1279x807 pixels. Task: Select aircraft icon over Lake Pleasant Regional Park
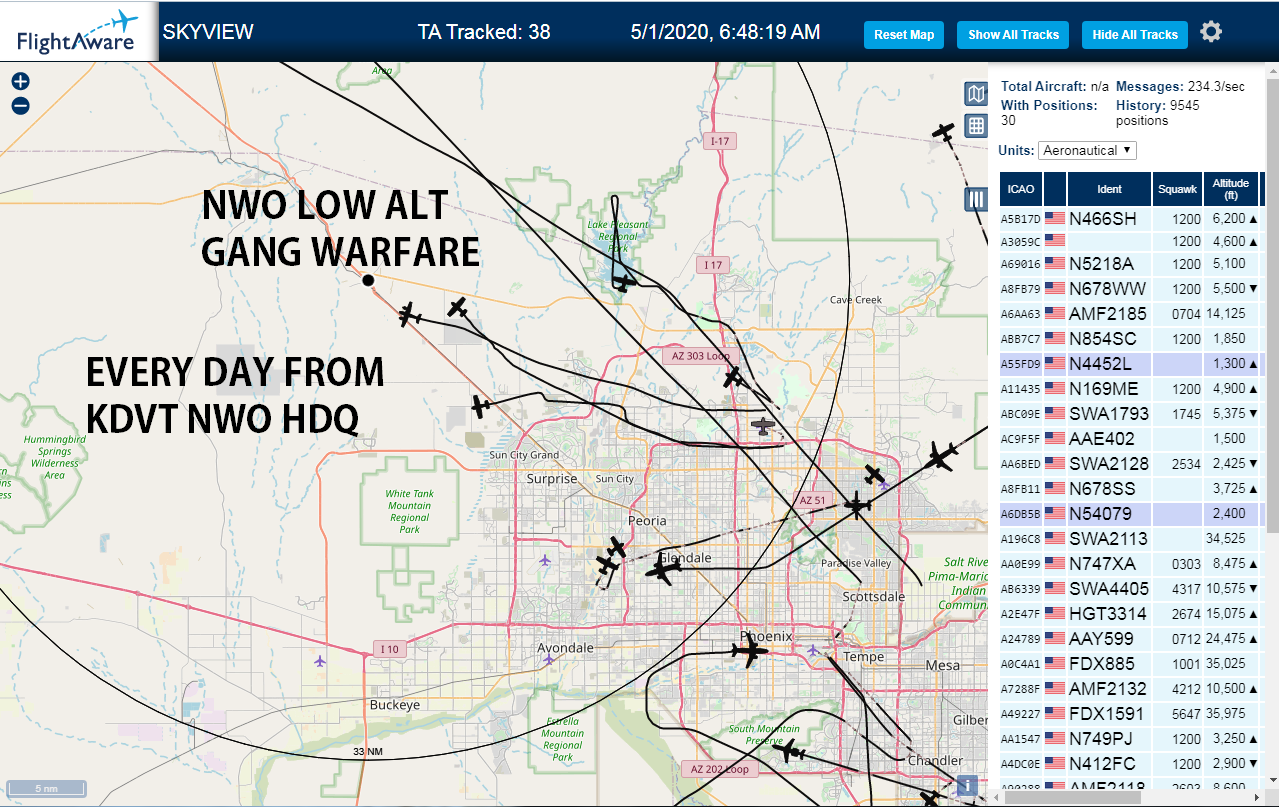point(623,283)
